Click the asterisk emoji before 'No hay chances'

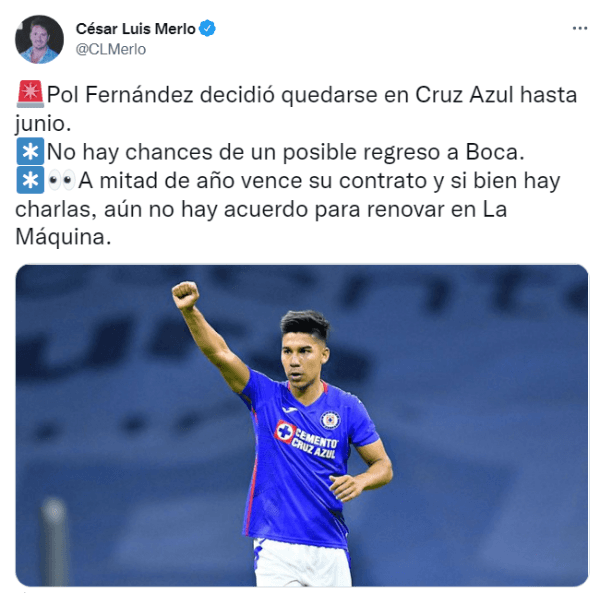coord(30,152)
